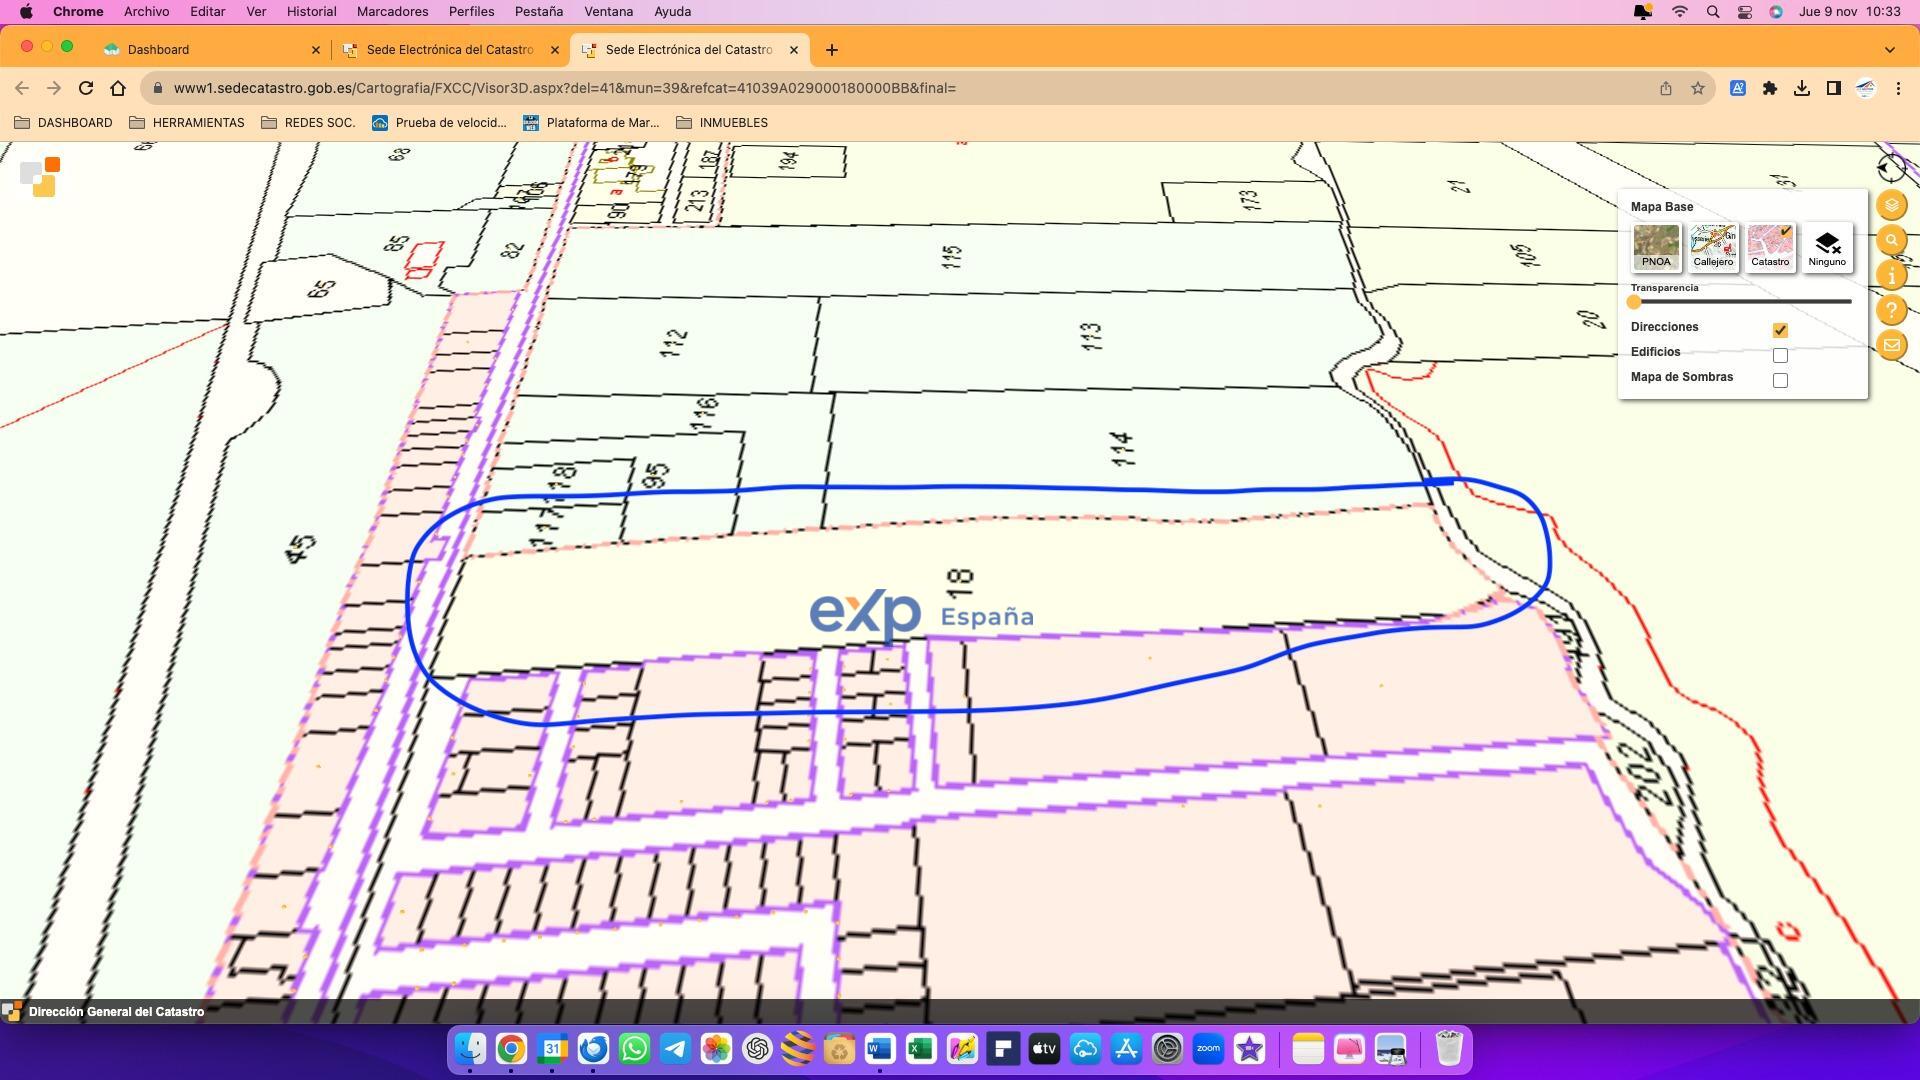This screenshot has width=1920, height=1080.
Task: Open a new browser tab
Action: 832,49
